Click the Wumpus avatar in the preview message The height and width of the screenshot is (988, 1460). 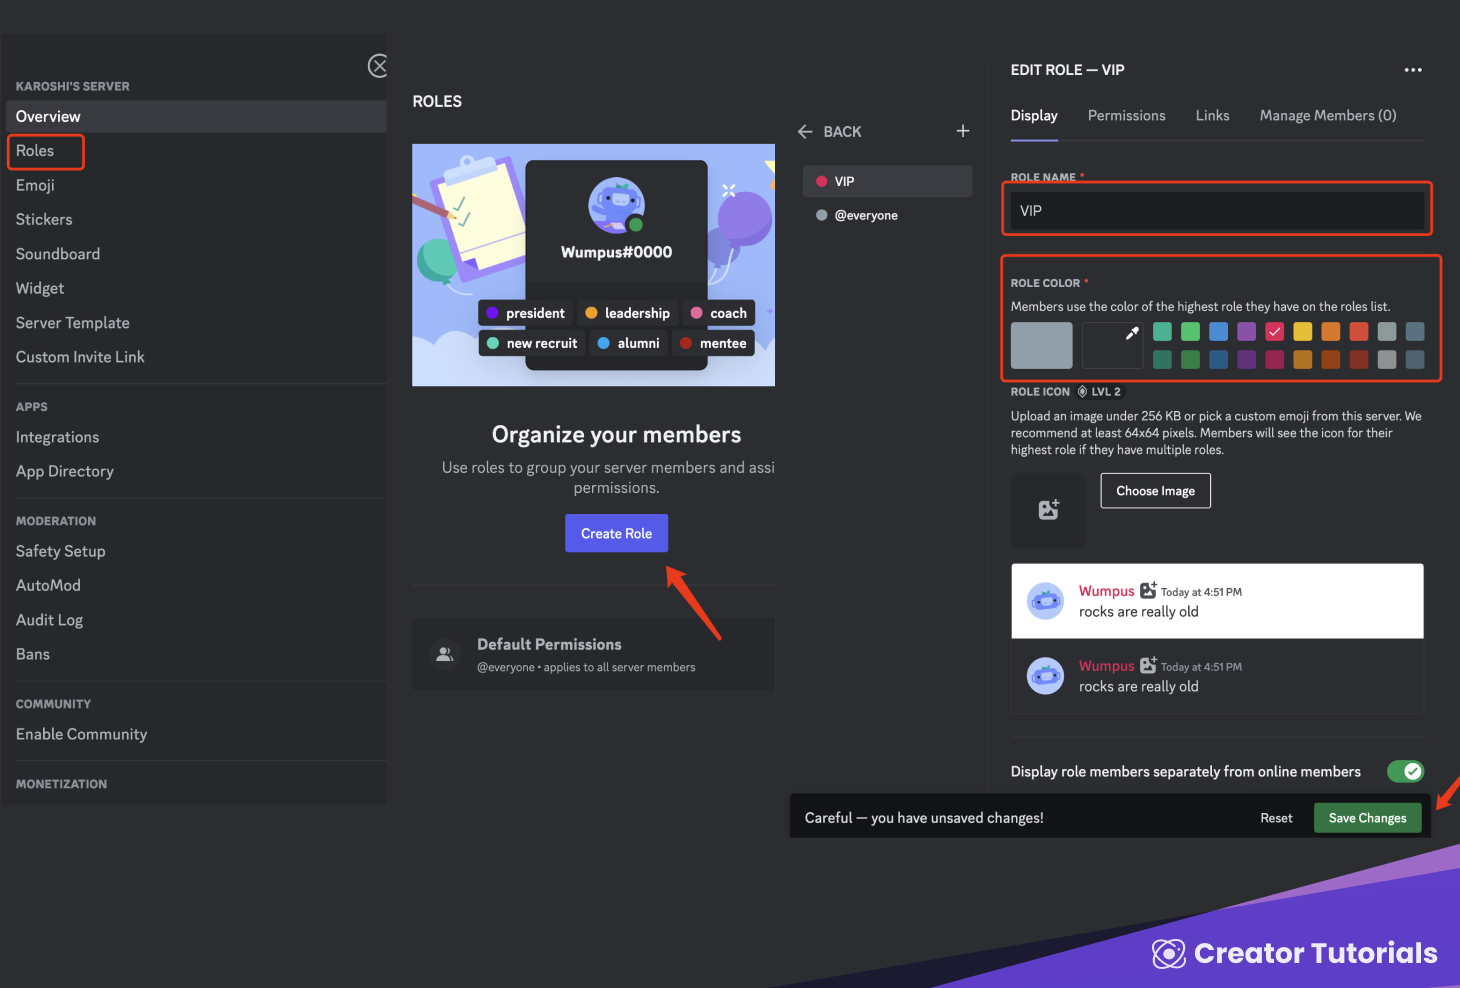pyautogui.click(x=1045, y=601)
